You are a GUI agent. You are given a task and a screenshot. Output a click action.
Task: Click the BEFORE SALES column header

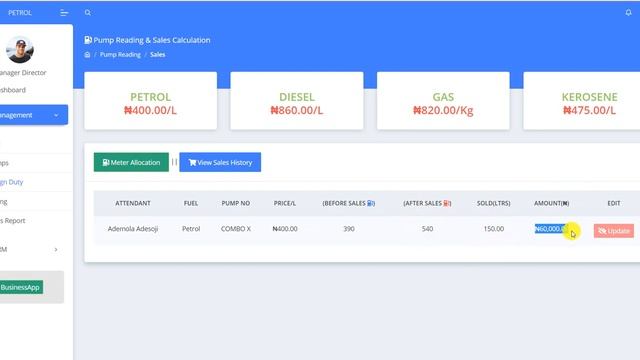point(349,203)
